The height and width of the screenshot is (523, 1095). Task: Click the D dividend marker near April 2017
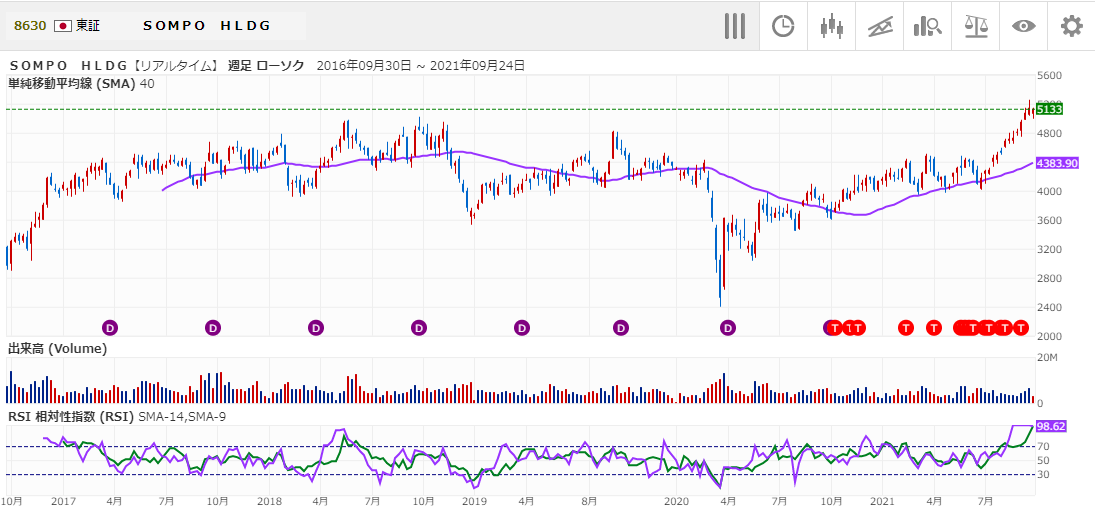pos(110,327)
